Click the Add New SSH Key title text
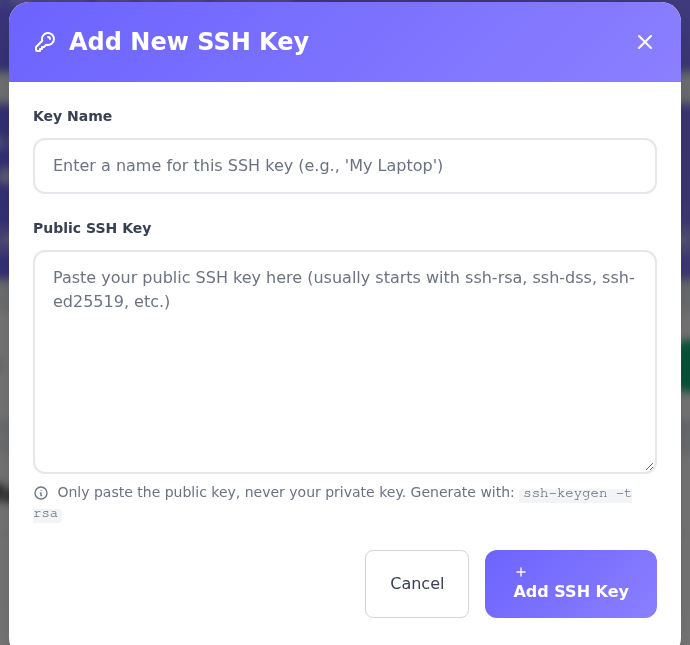Screen dimensions: 690x645 coord(189,42)
